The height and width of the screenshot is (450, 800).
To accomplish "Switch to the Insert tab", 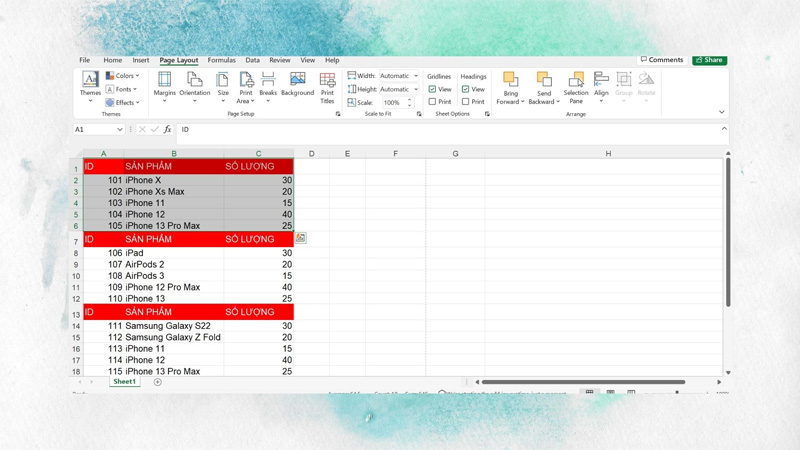I will click(141, 60).
